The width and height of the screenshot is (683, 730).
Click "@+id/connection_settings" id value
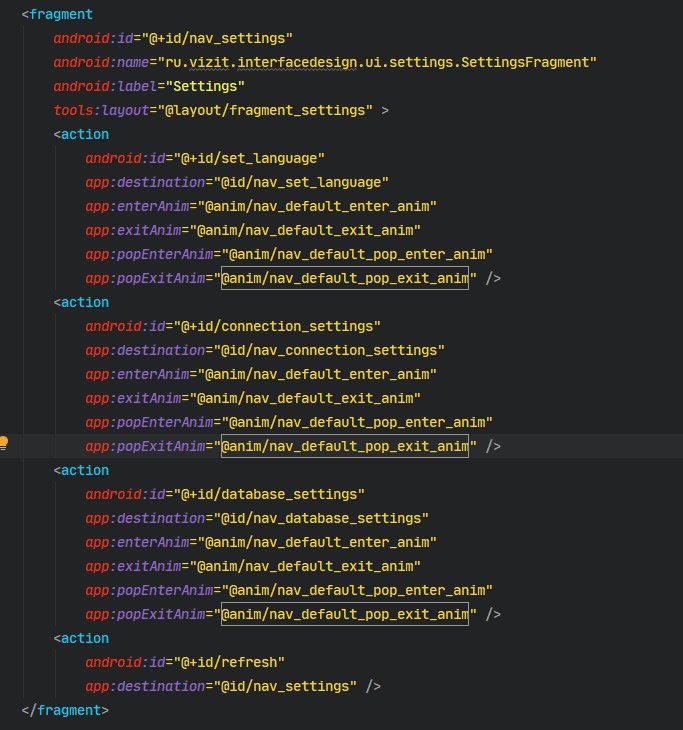coord(277,326)
